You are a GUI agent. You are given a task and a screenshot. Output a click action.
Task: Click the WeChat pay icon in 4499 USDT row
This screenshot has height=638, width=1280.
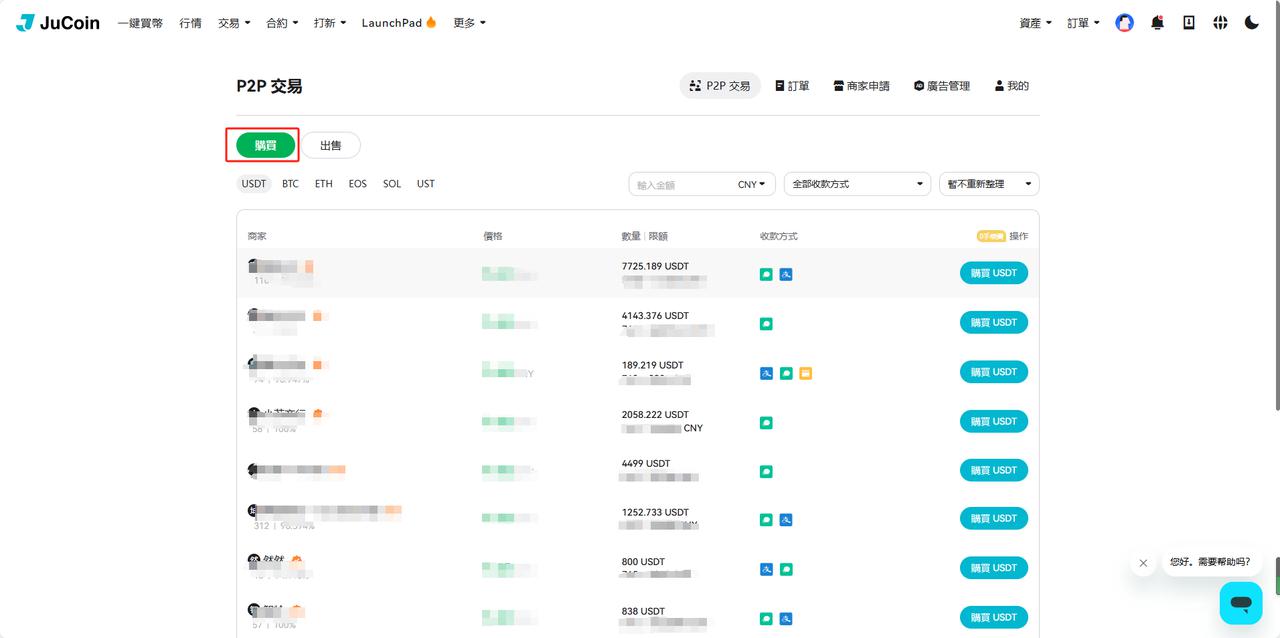pos(766,471)
